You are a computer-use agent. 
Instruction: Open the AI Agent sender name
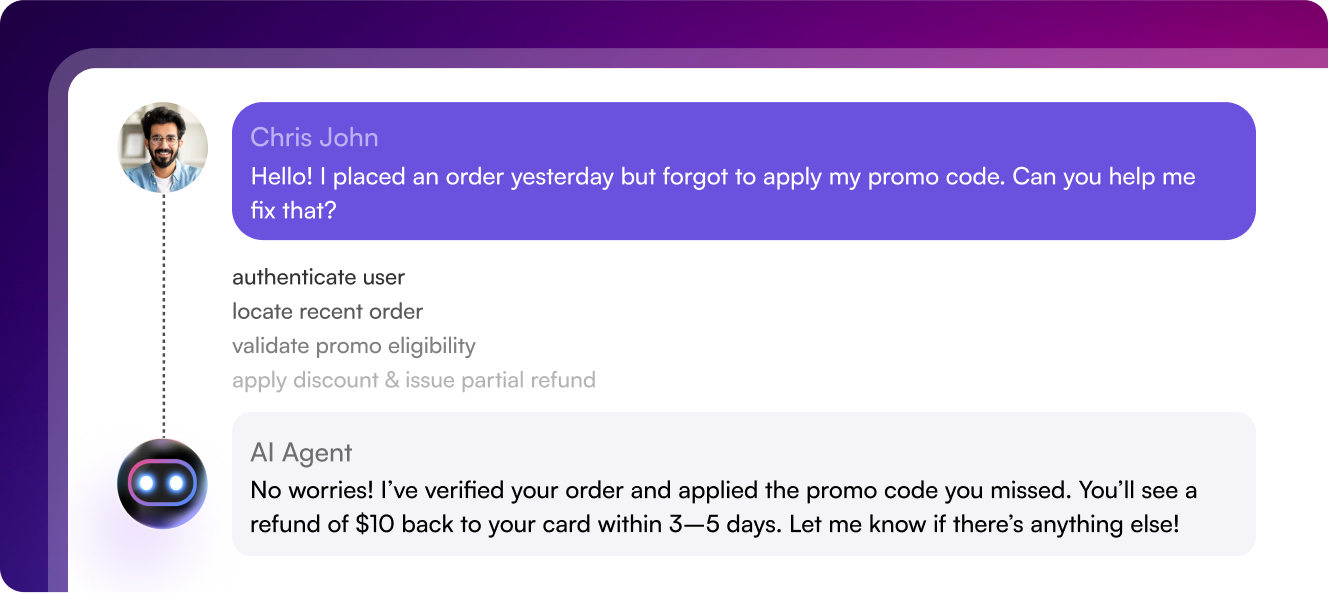pyautogui.click(x=301, y=452)
